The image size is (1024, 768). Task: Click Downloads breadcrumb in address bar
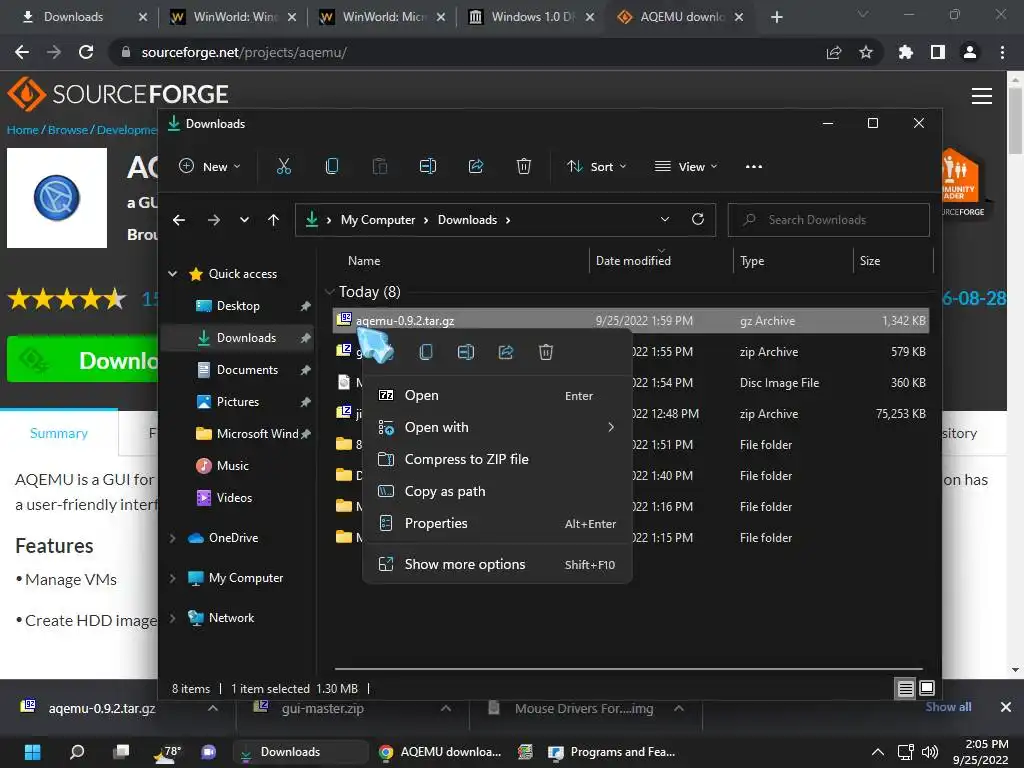[467, 220]
